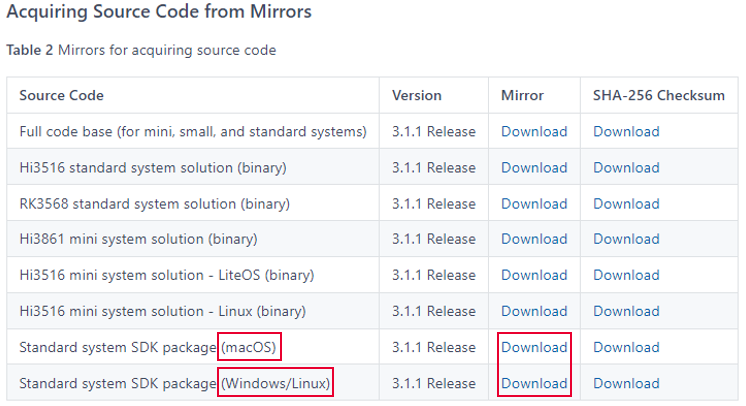Select the Source Code column header

(61, 95)
